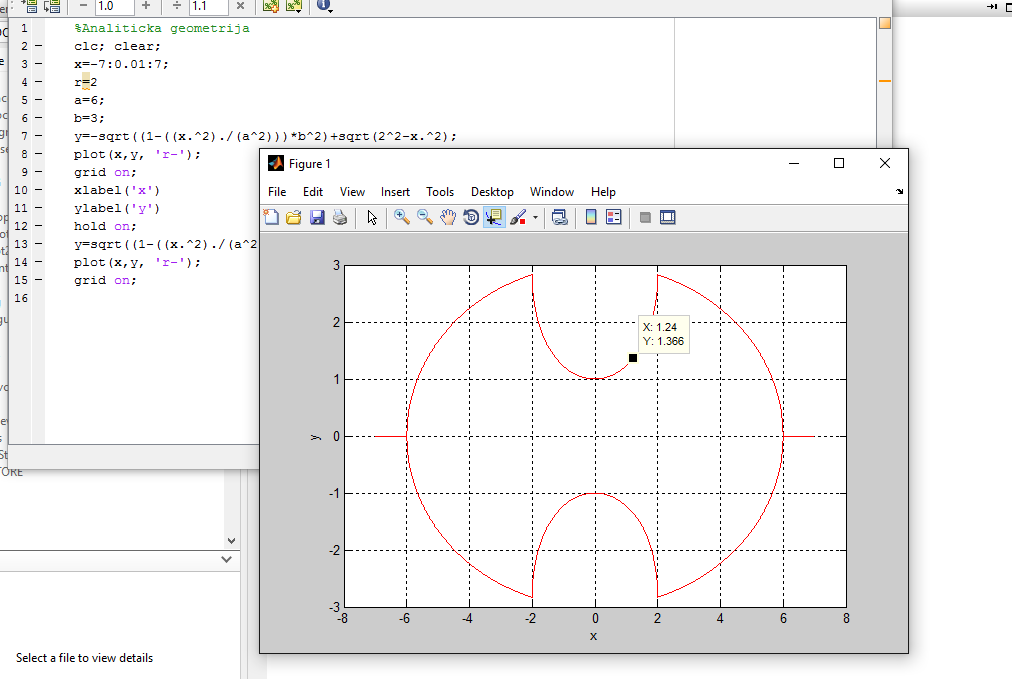Viewport: 1012px width, 679px height.
Task: Save the figure with floppy disk icon
Action: (x=317, y=217)
